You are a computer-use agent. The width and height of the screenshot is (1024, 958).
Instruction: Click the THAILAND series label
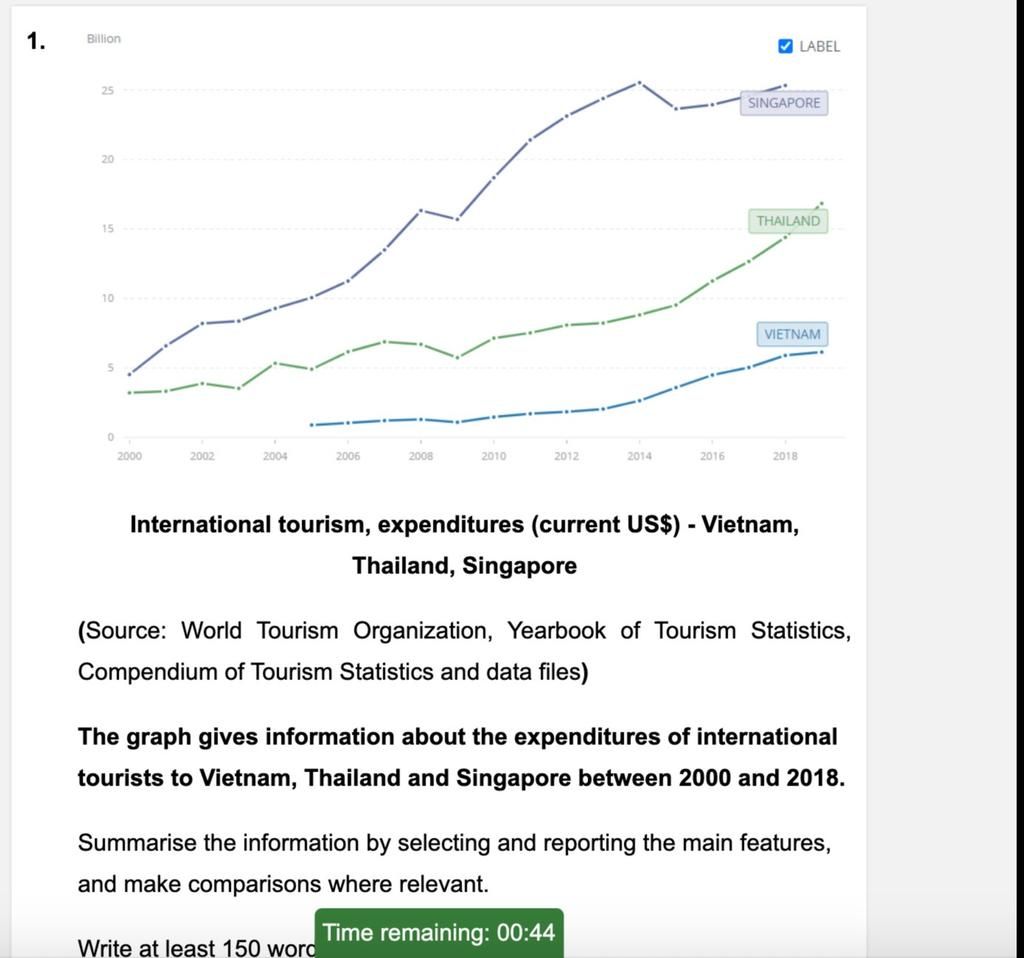point(788,221)
